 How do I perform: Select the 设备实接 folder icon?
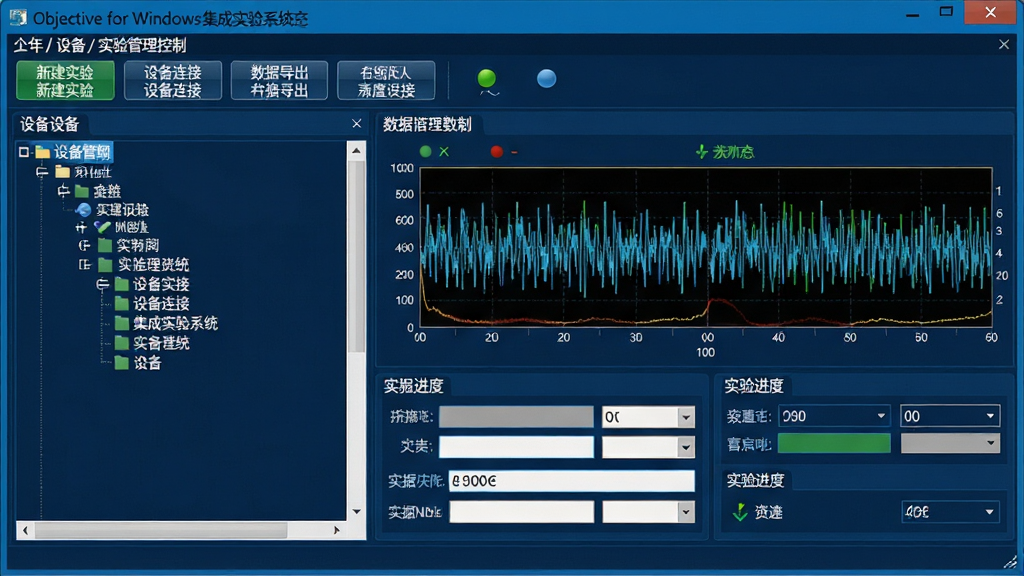tap(122, 284)
